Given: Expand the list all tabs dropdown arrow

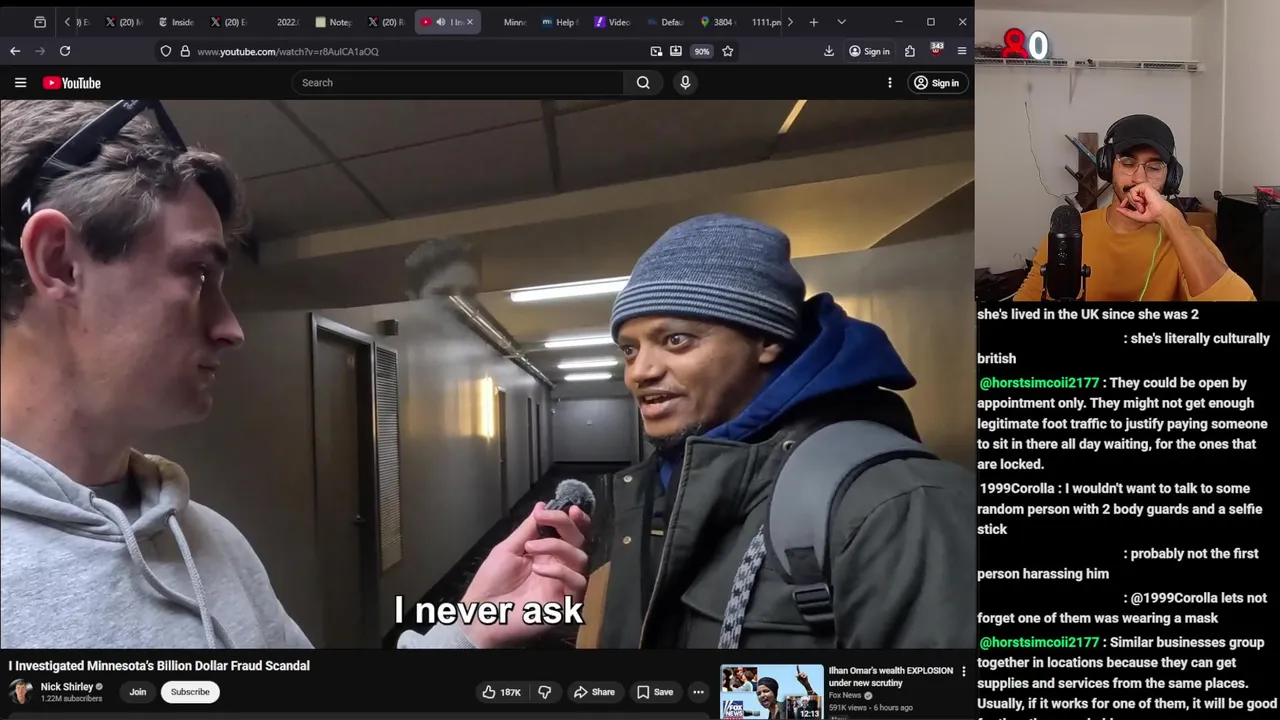Looking at the screenshot, I should [x=841, y=22].
